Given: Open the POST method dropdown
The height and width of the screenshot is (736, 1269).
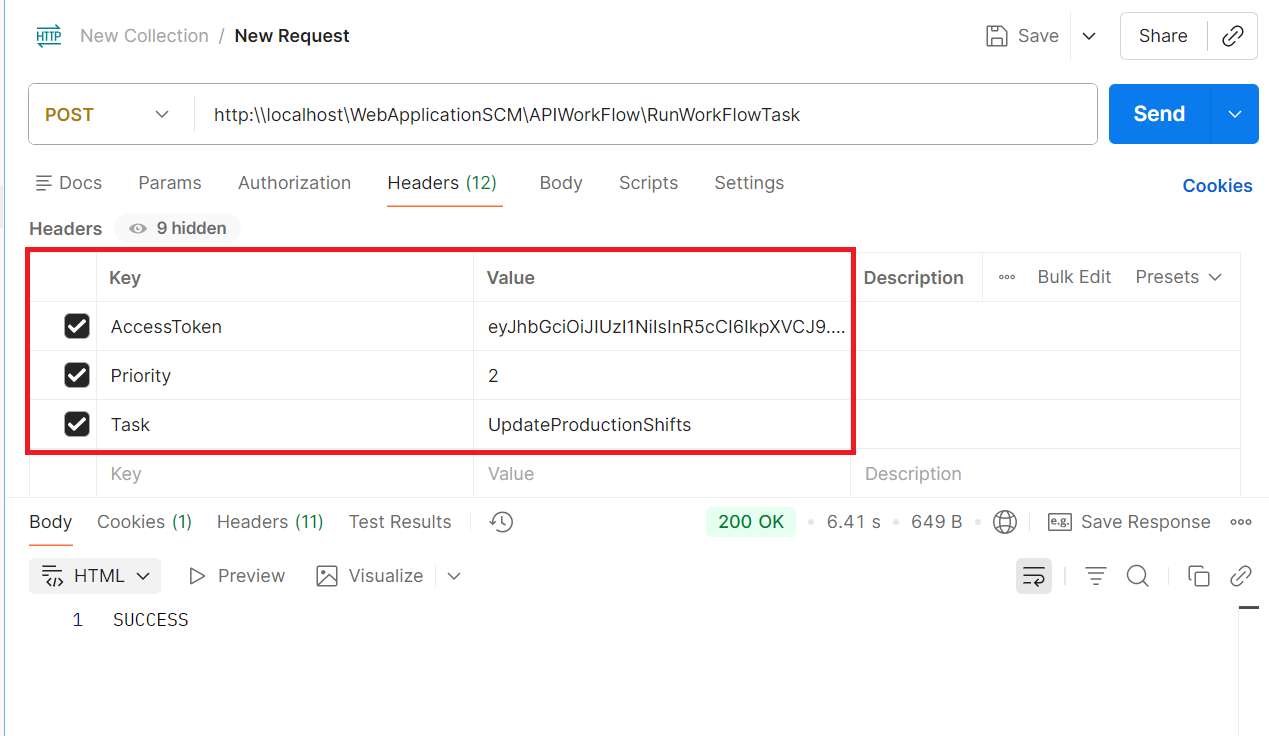Looking at the screenshot, I should [x=108, y=115].
